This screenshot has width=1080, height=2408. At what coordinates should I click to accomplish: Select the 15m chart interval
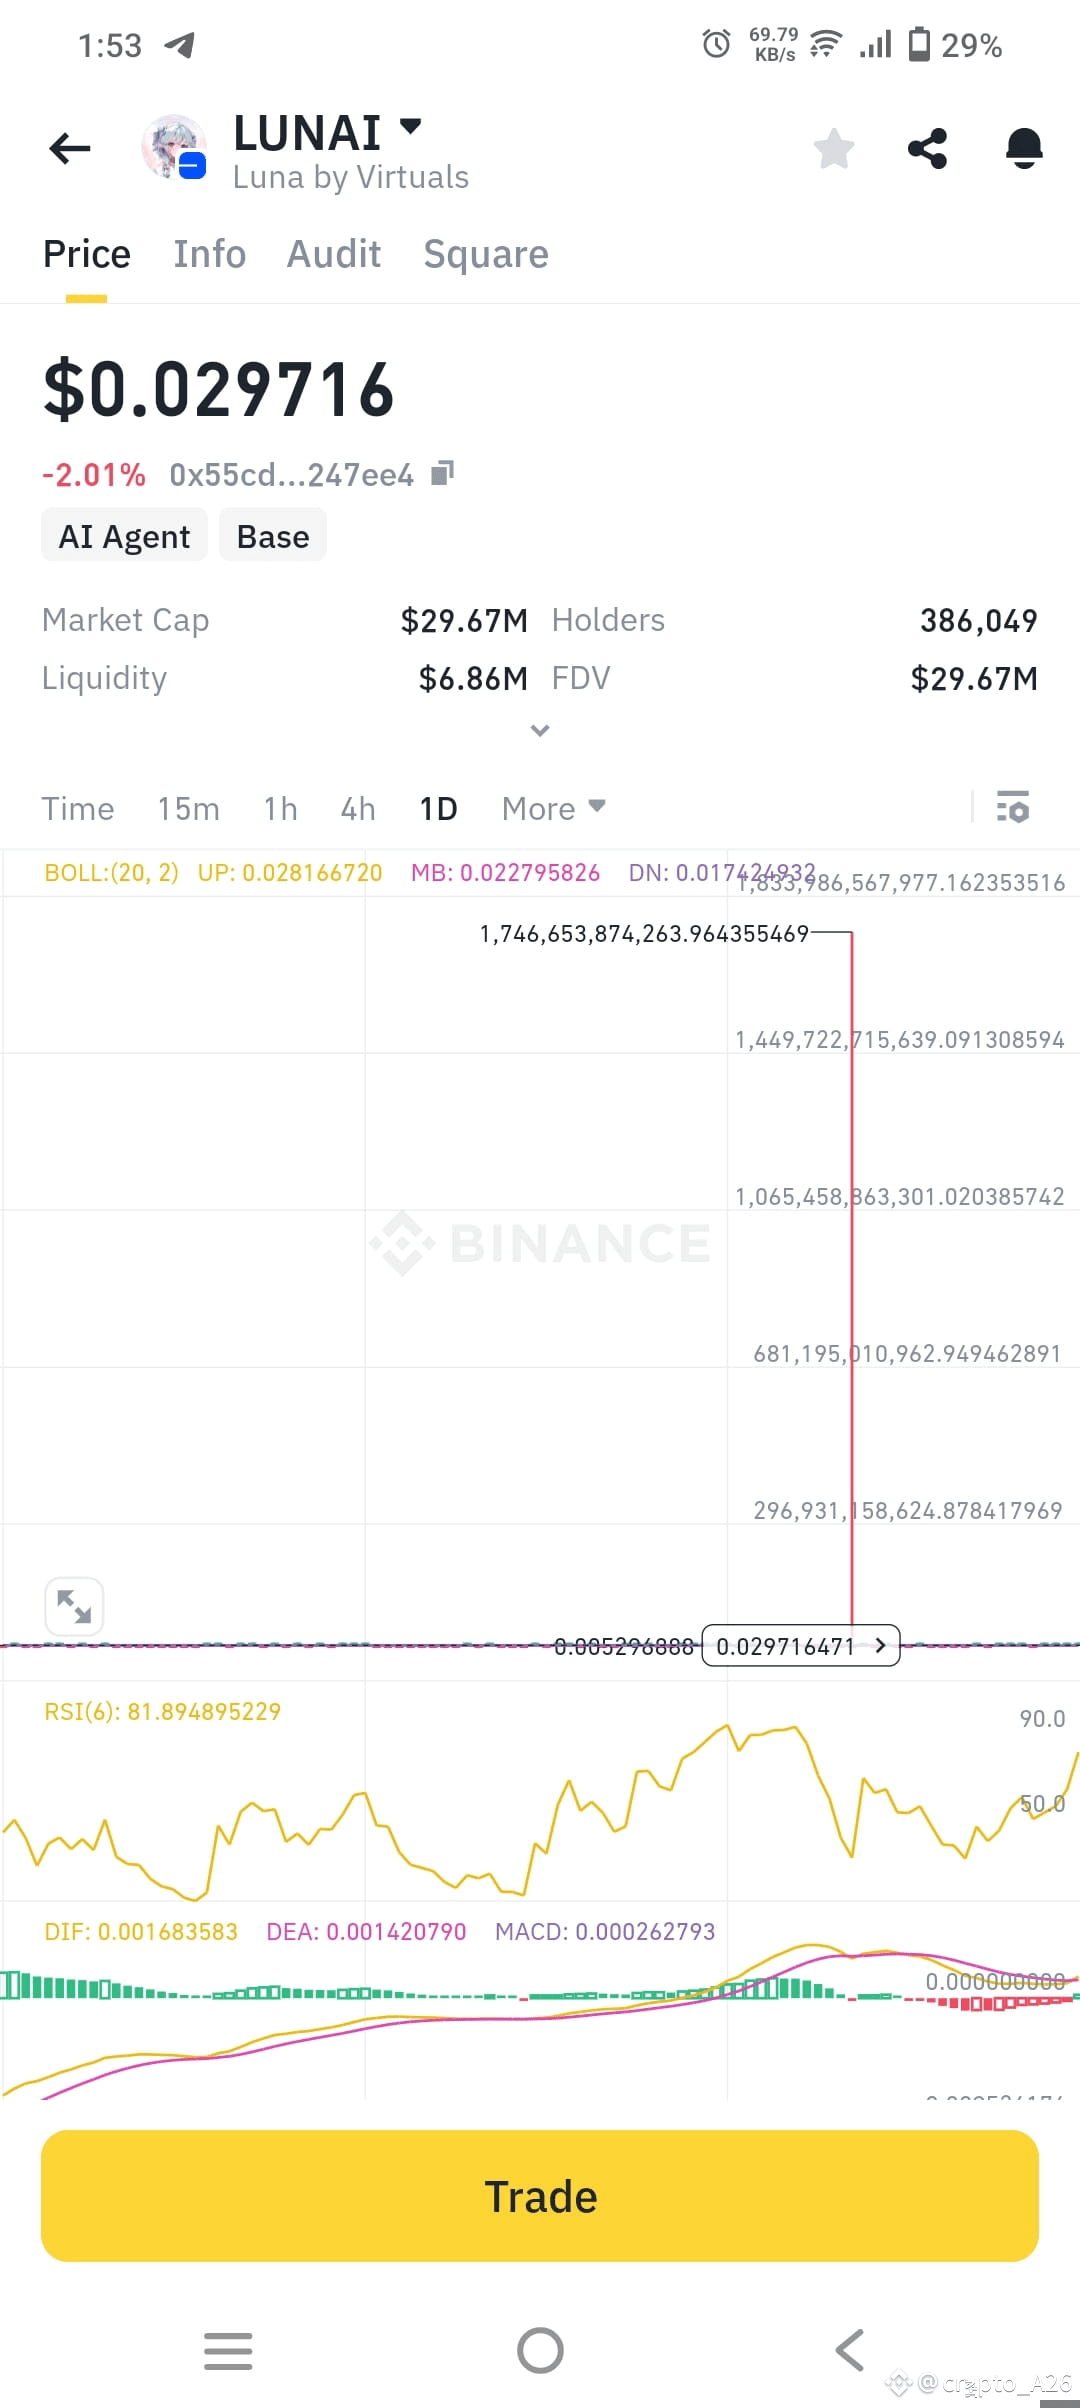click(x=188, y=808)
